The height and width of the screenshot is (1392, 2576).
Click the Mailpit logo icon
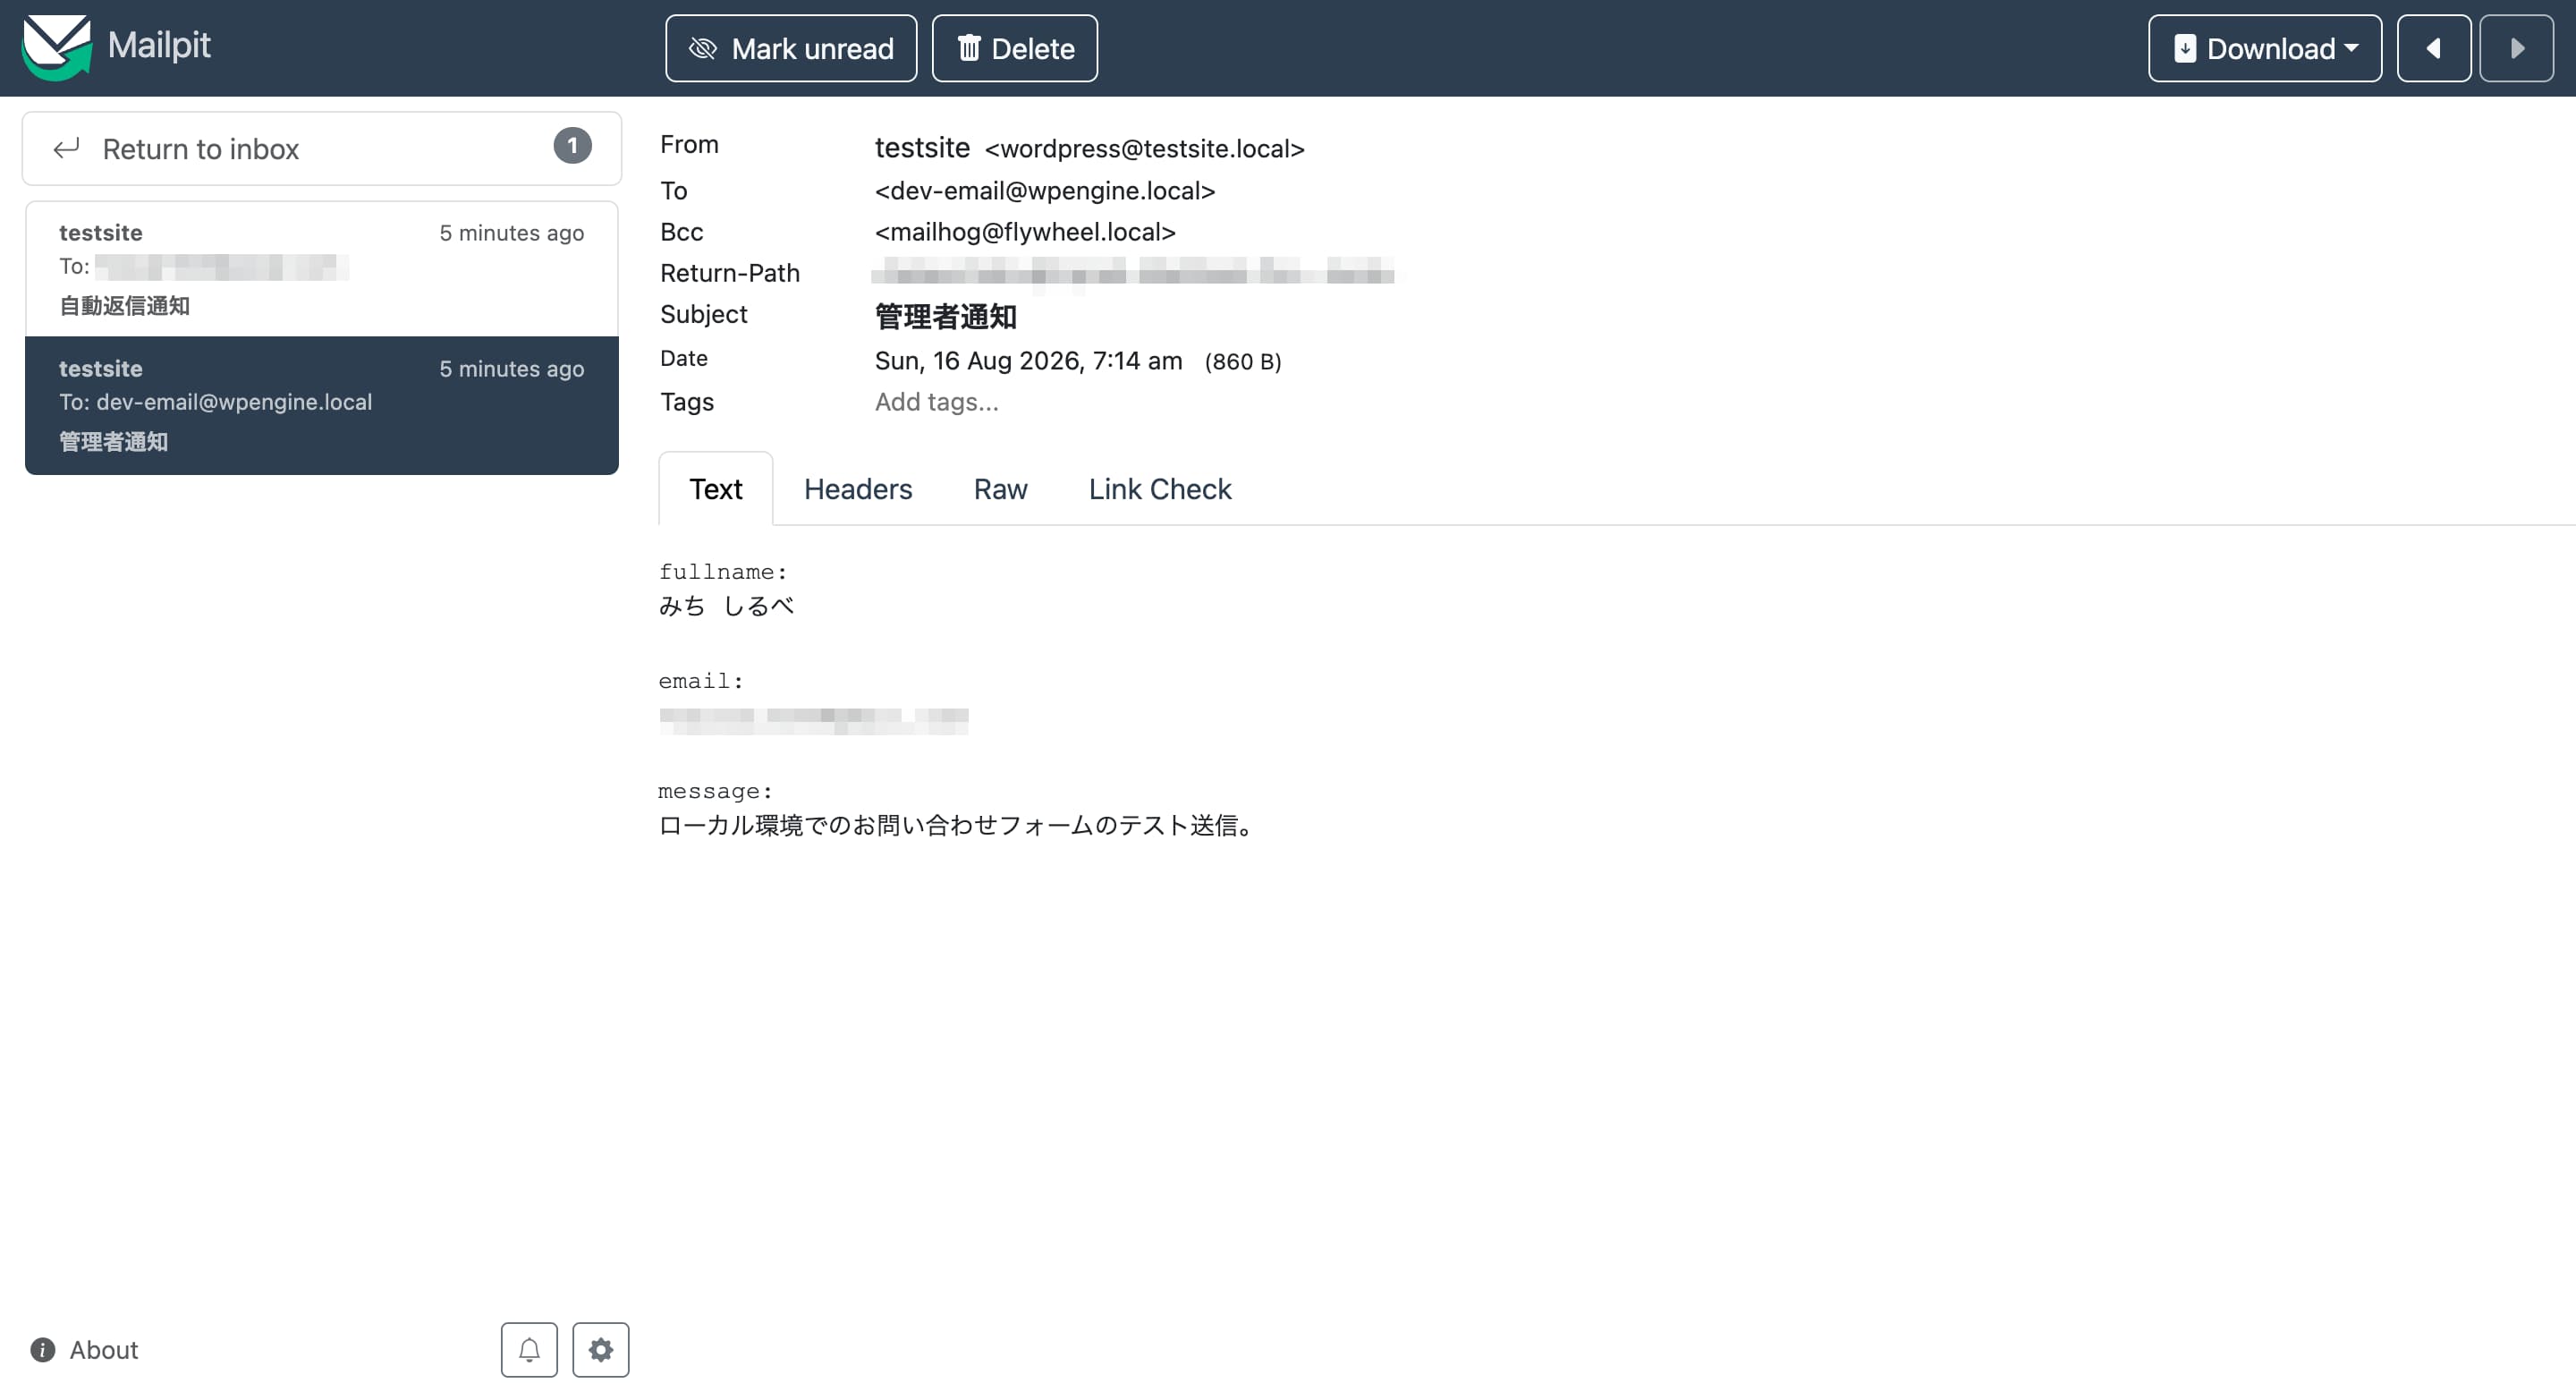coord(57,47)
